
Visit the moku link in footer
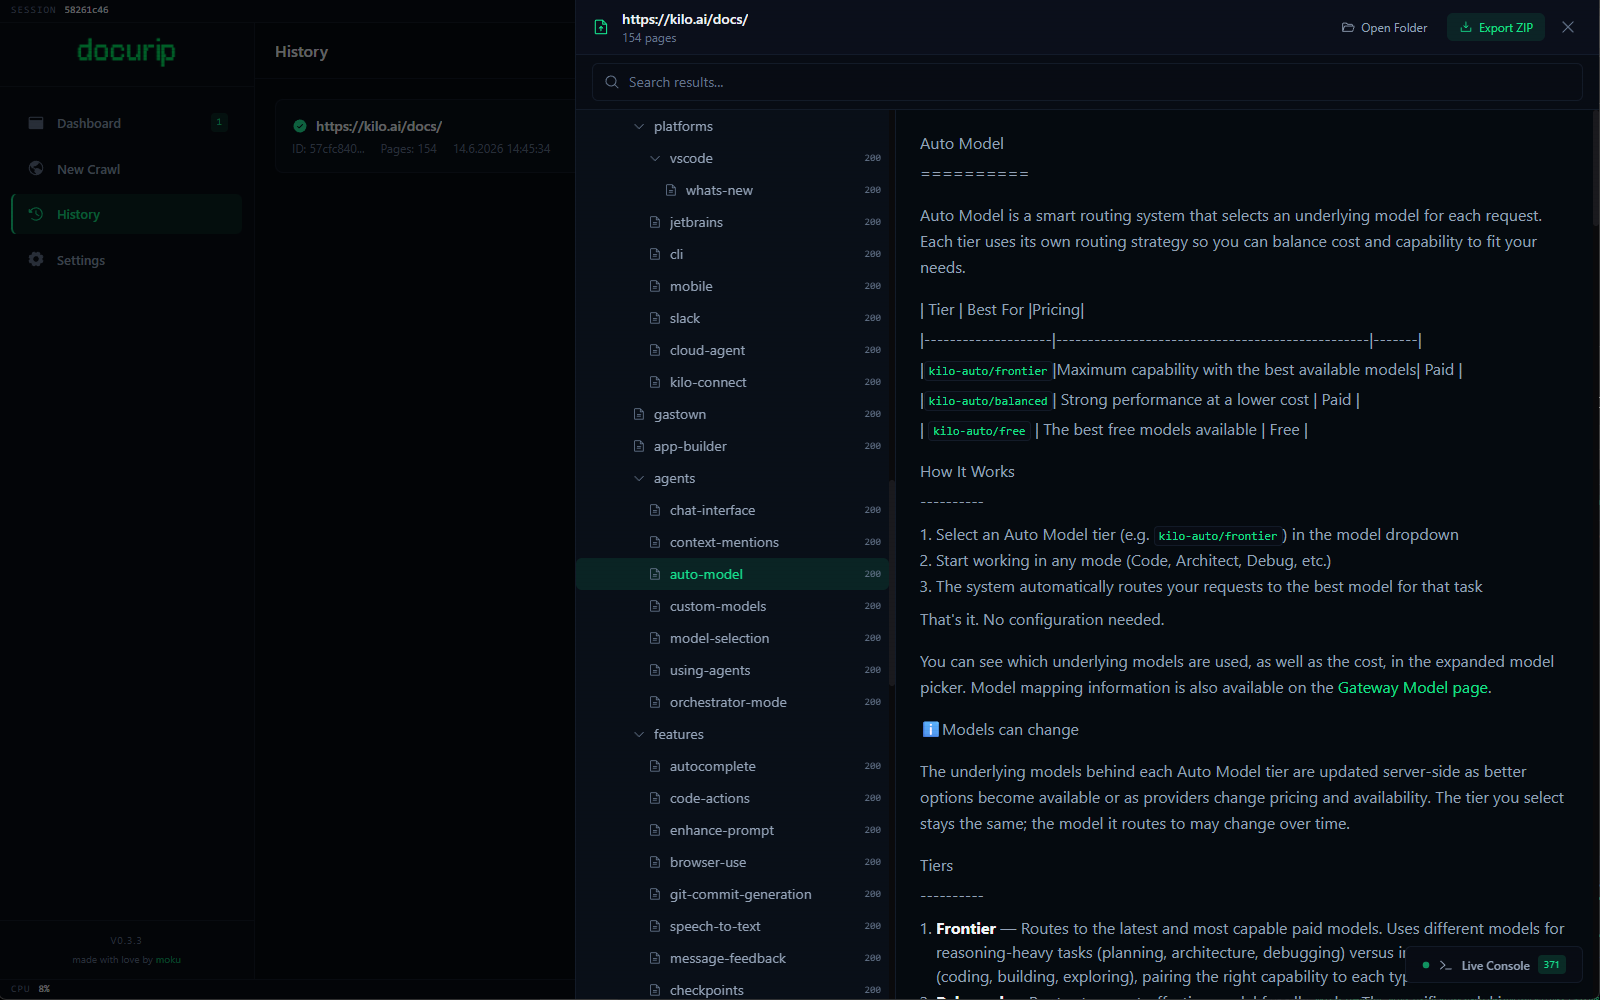tap(168, 960)
